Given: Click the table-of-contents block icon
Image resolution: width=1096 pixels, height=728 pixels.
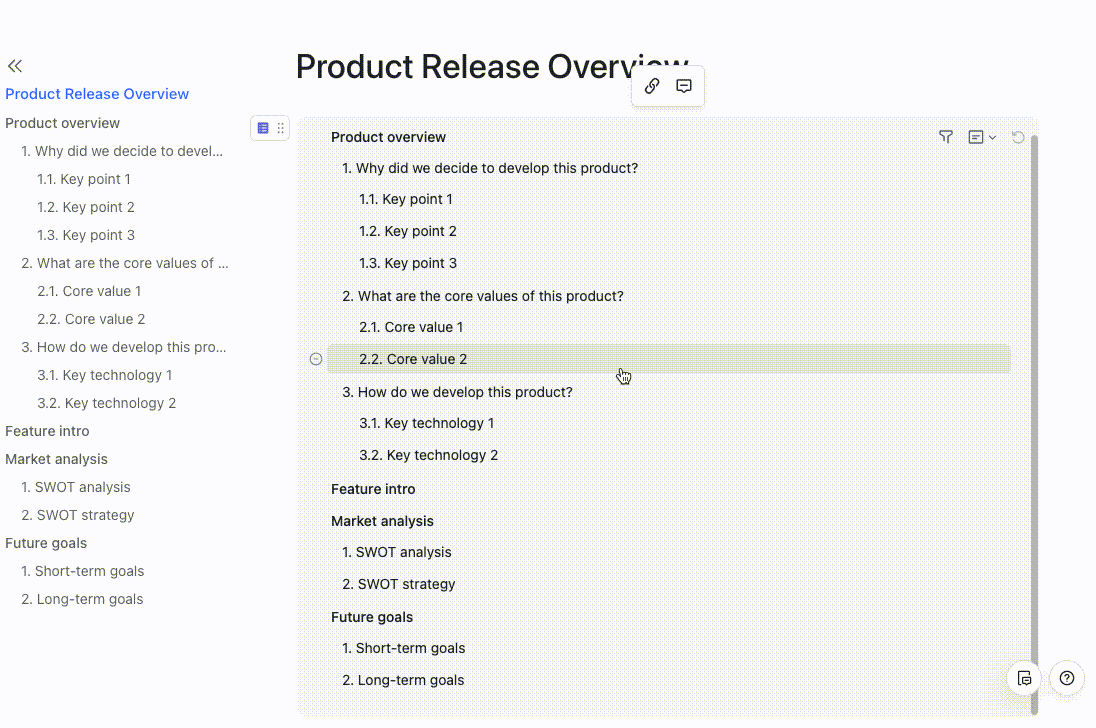Looking at the screenshot, I should click(263, 128).
